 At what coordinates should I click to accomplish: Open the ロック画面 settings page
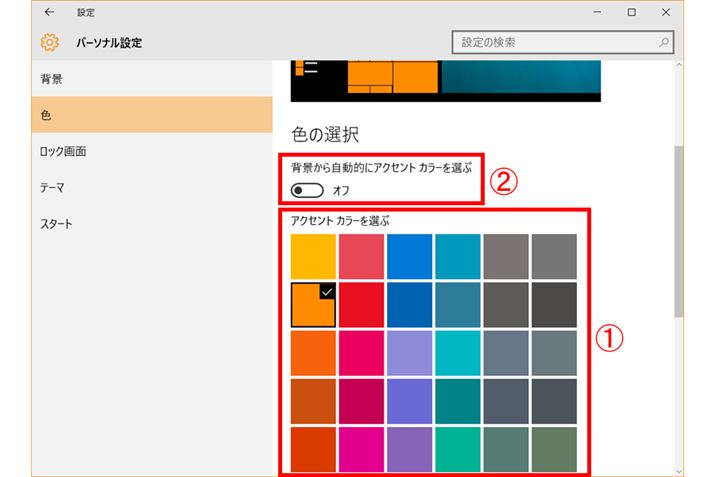63,151
